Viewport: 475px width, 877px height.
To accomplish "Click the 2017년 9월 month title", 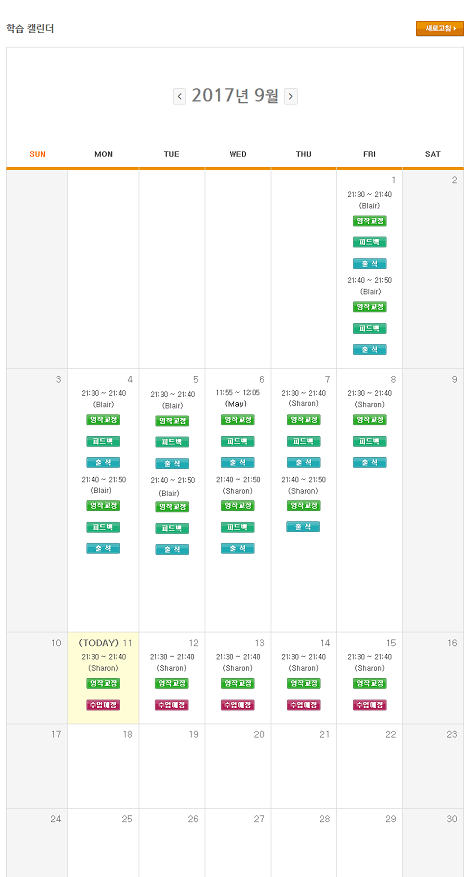I will [x=235, y=96].
